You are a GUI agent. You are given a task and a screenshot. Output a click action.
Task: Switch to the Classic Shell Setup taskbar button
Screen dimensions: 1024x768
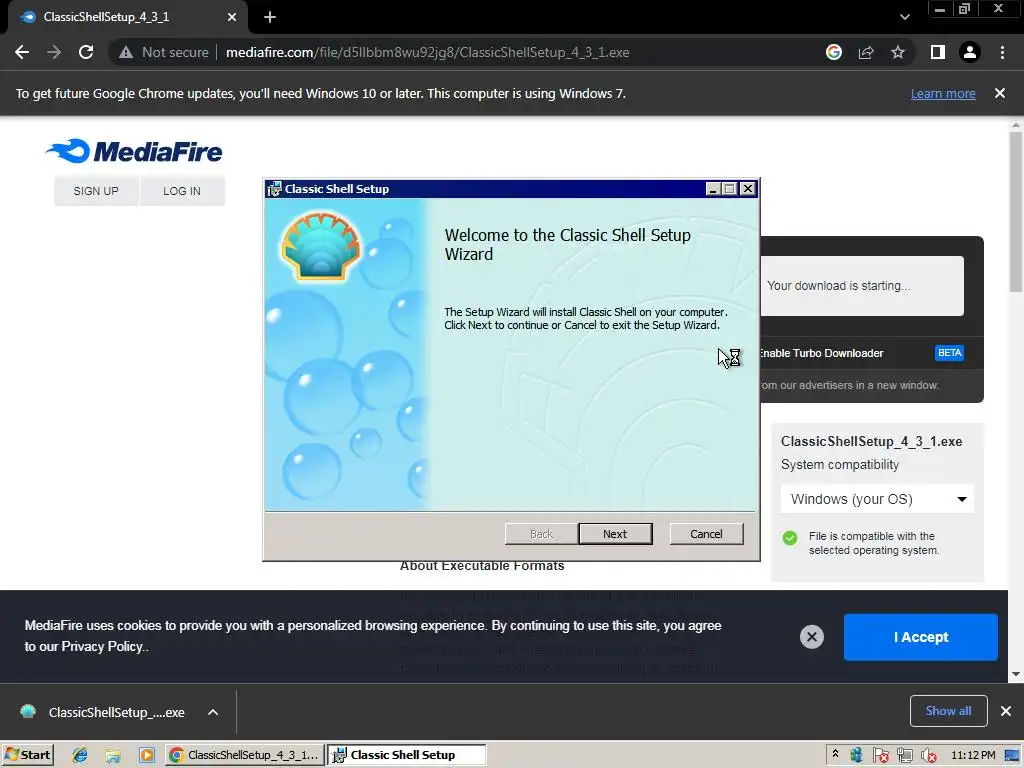407,755
